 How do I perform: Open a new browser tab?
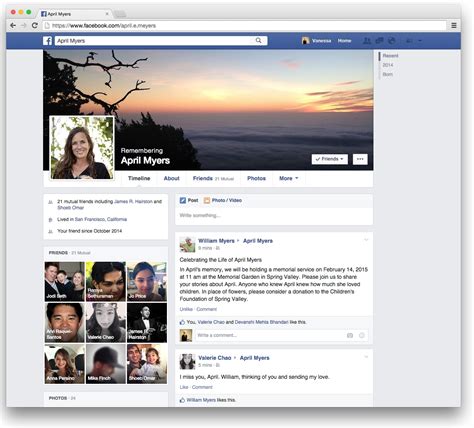pyautogui.click(x=120, y=14)
